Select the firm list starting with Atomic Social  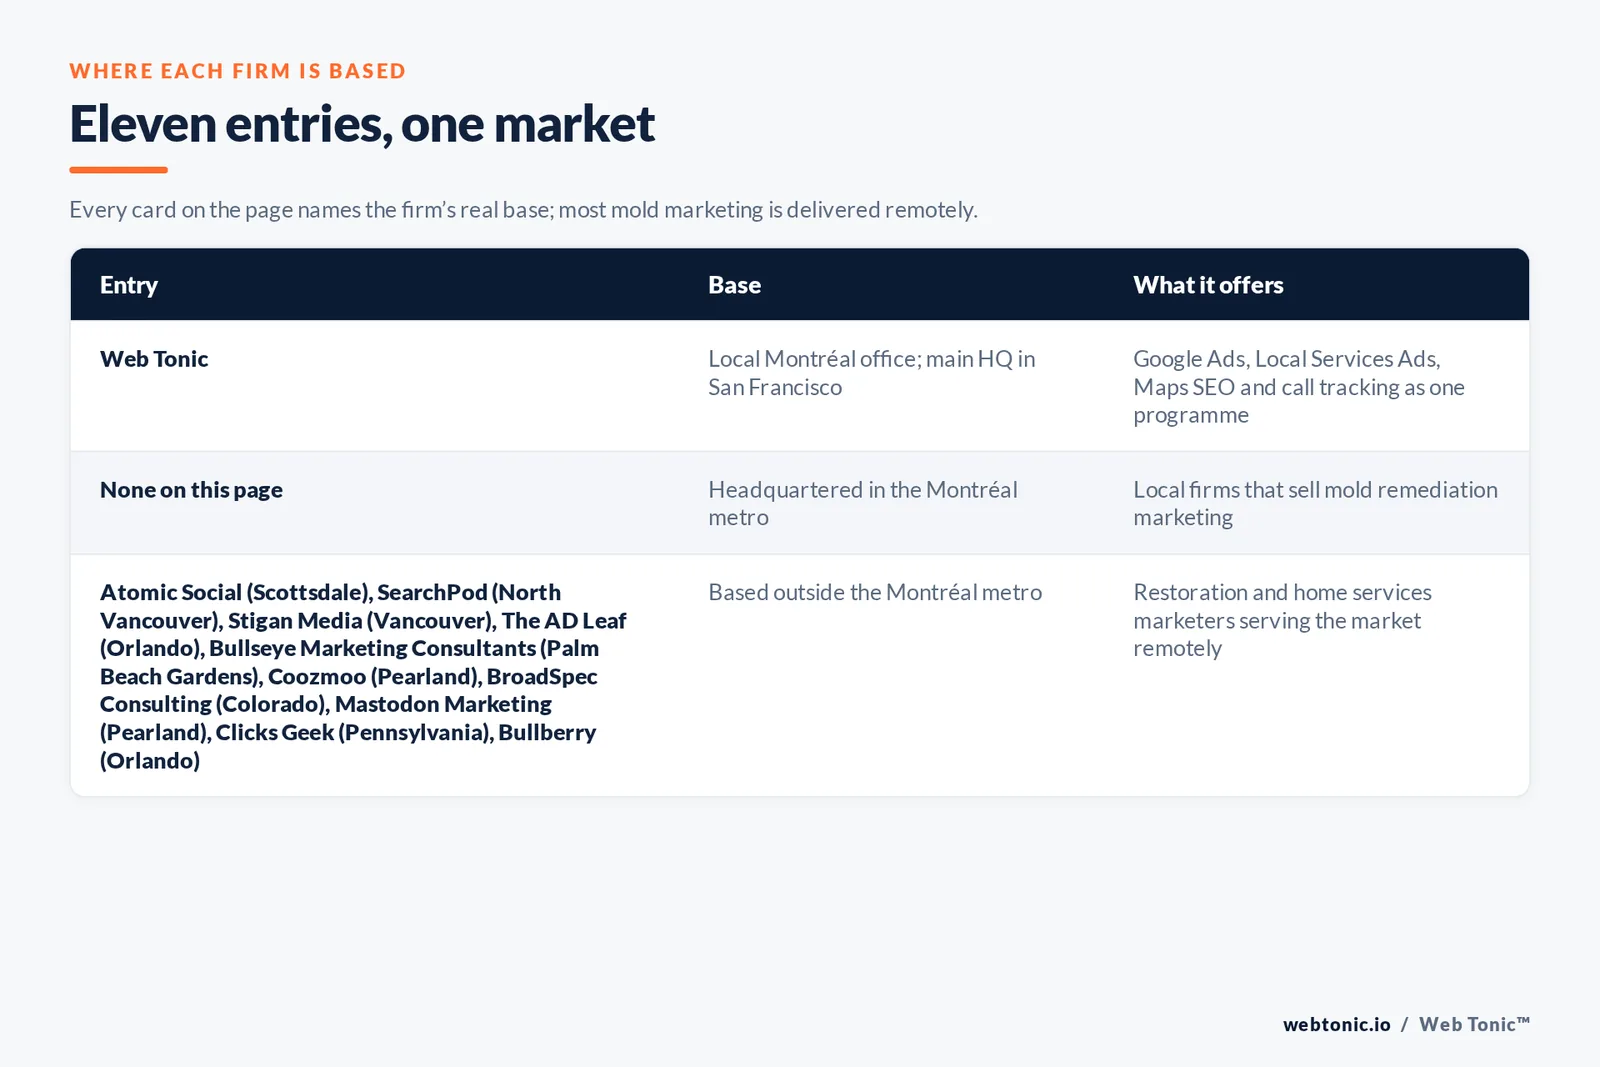(363, 676)
